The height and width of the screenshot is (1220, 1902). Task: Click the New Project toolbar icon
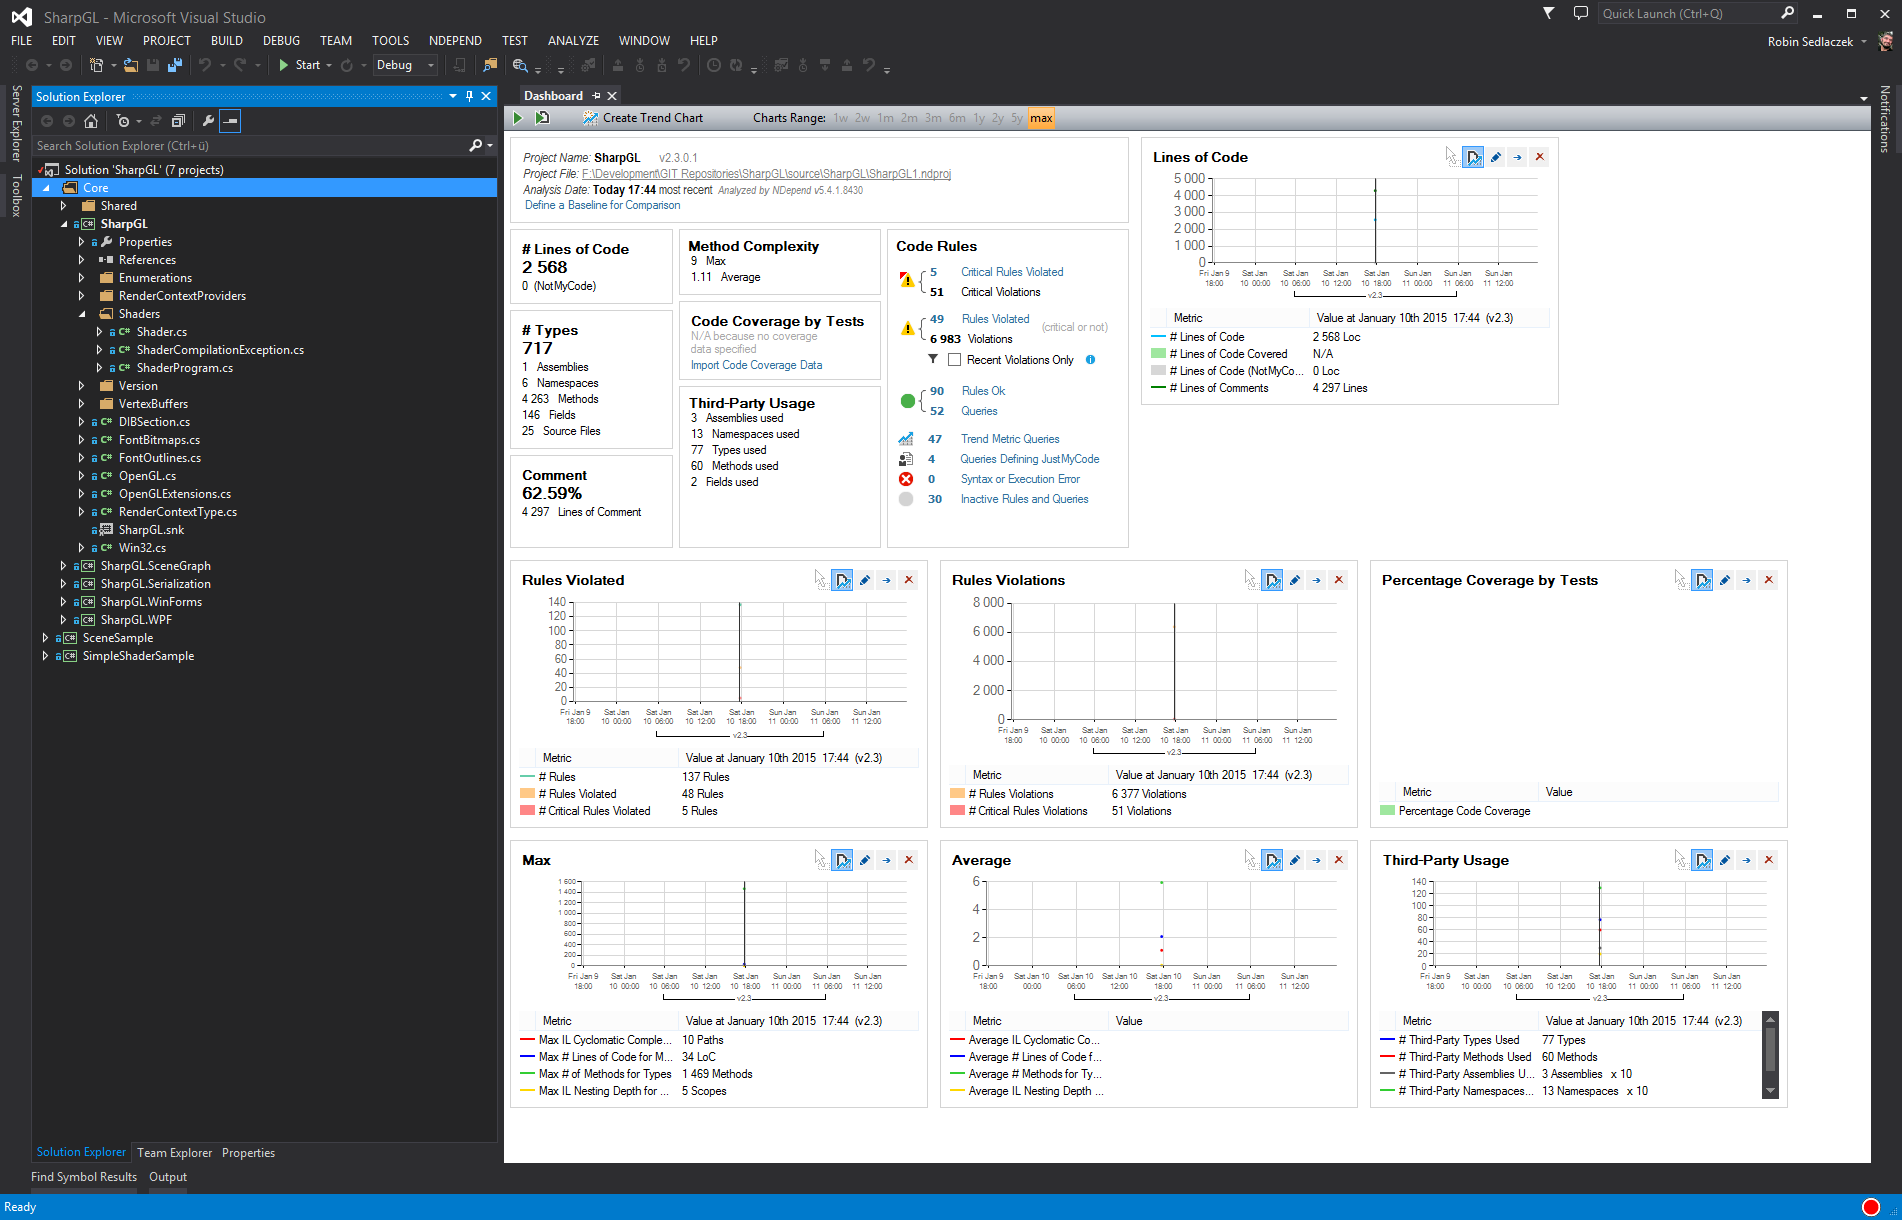pos(97,65)
